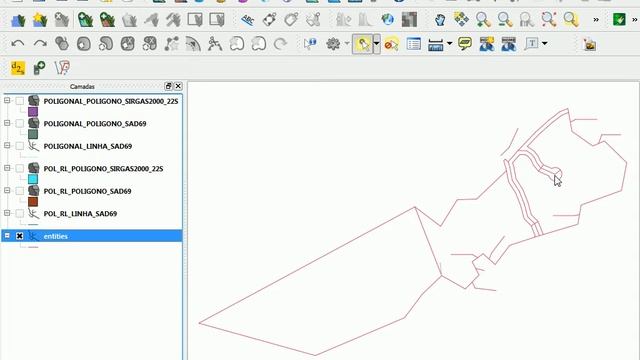Activate the Select Feature tool

362,44
